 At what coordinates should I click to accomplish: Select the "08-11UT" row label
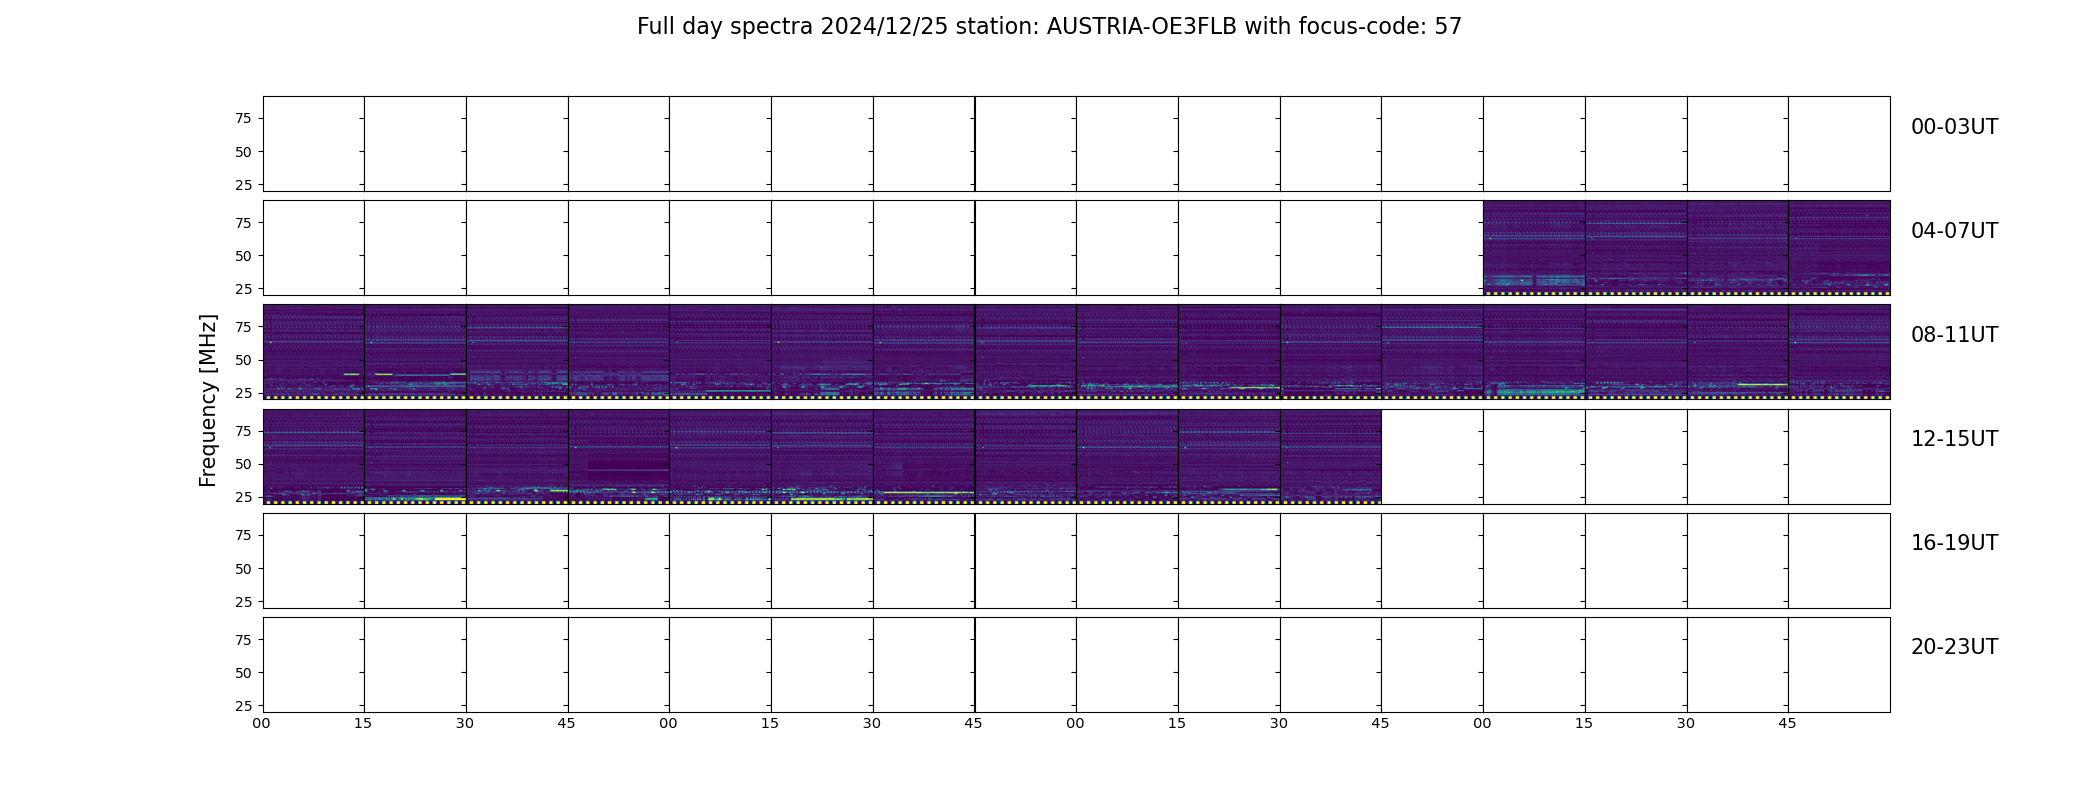click(1954, 335)
